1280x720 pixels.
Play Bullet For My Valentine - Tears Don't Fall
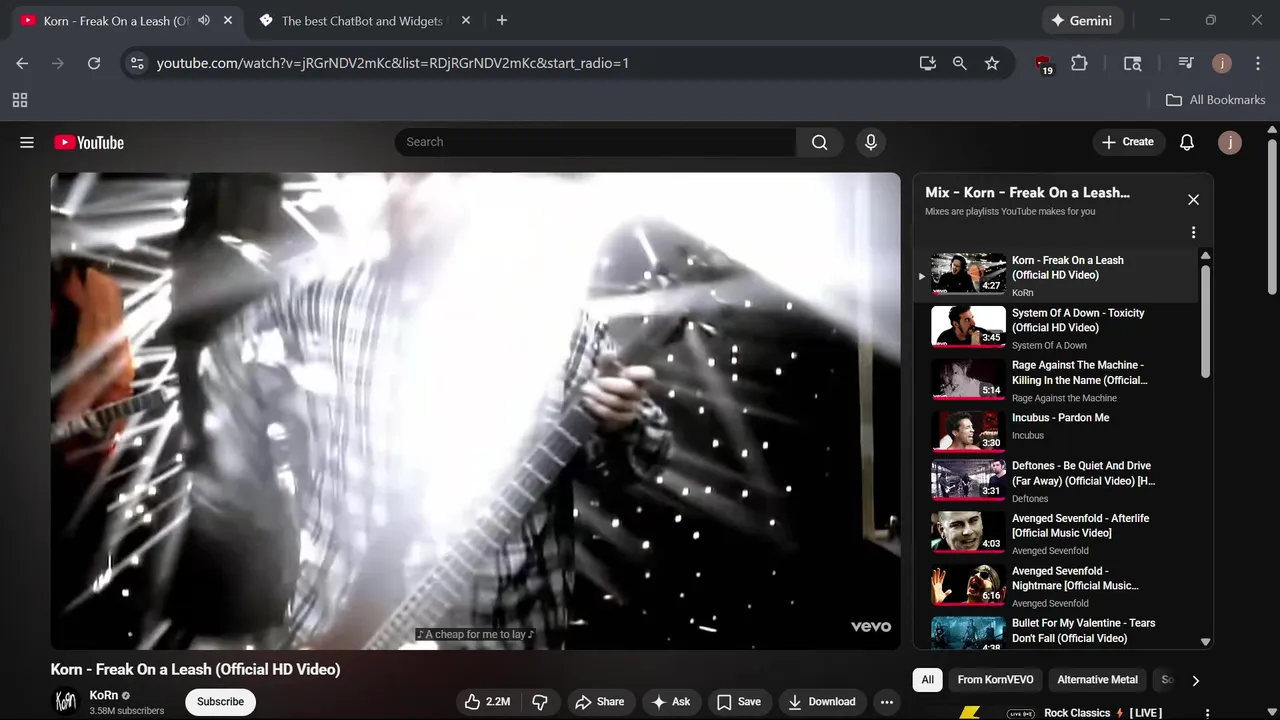pyautogui.click(x=1055, y=634)
